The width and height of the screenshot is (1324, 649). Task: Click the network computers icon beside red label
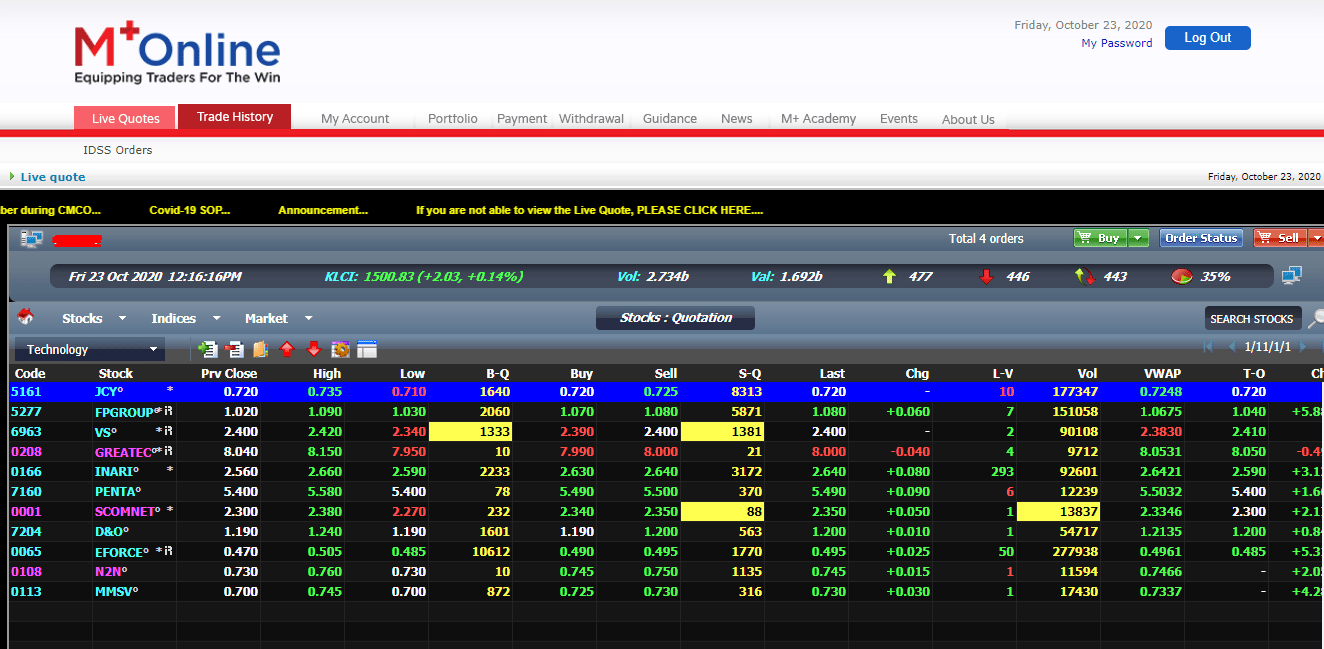pyautogui.click(x=32, y=239)
